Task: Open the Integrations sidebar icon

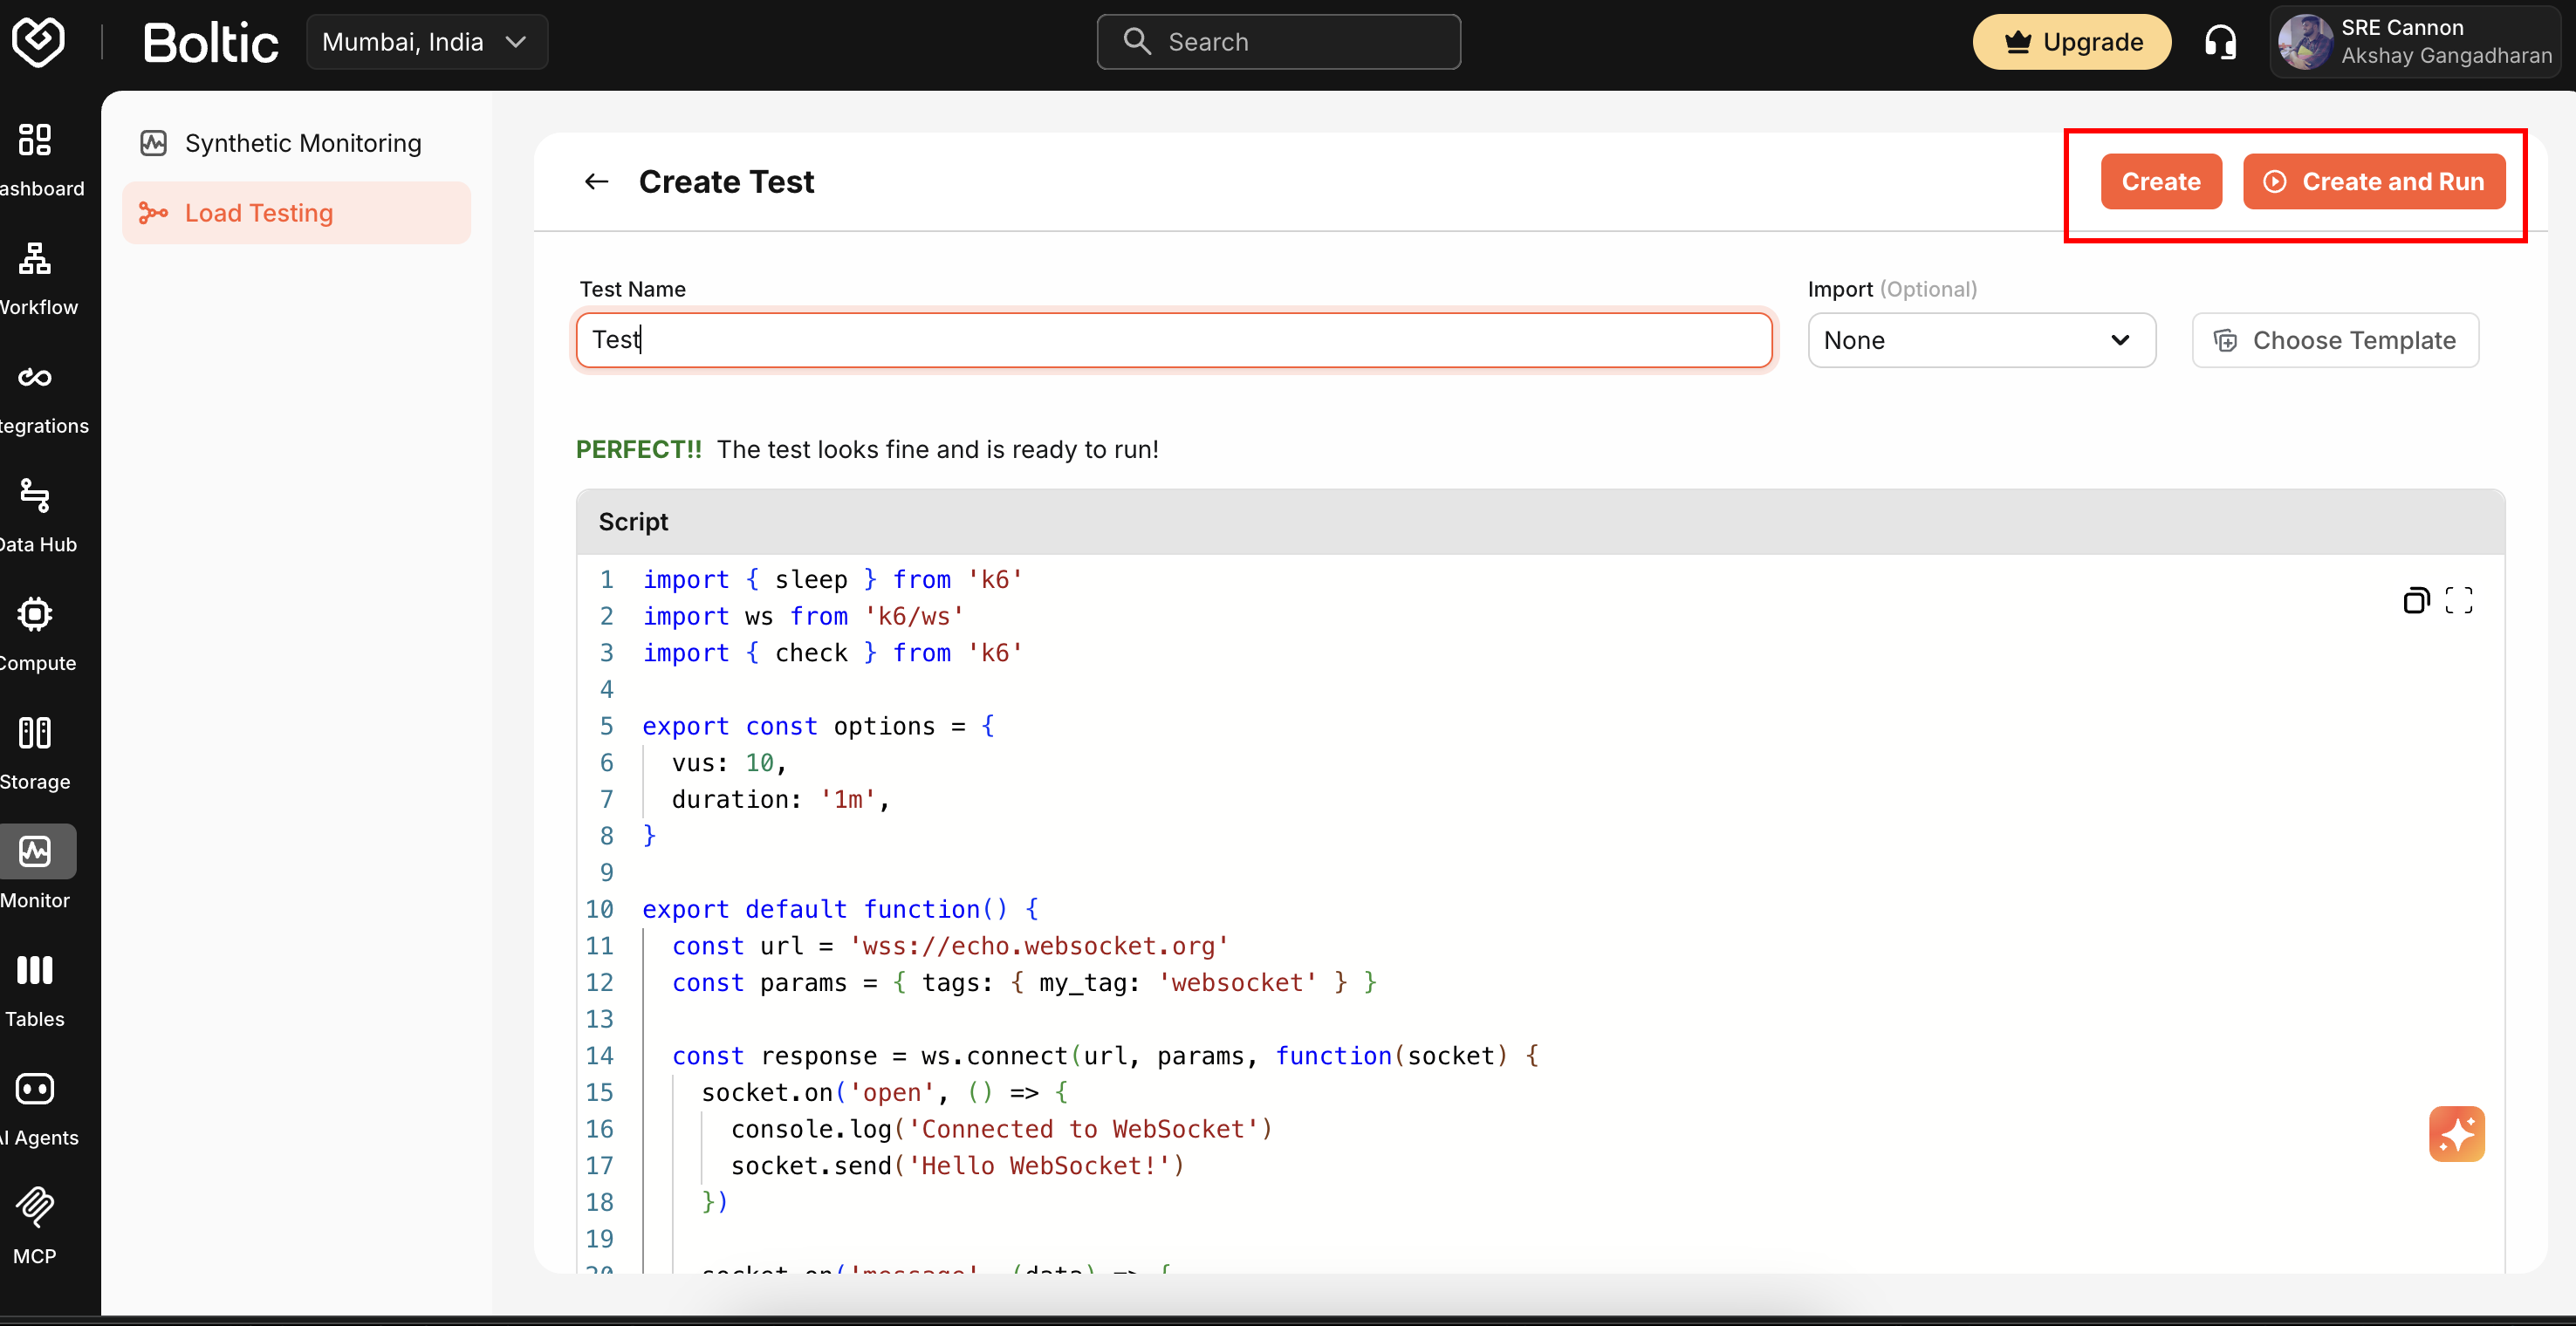Action: [x=35, y=377]
